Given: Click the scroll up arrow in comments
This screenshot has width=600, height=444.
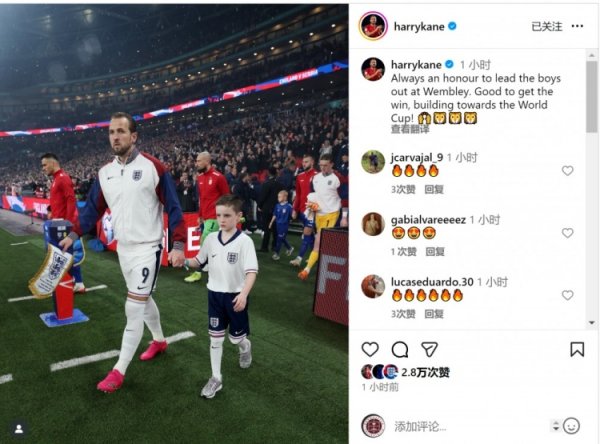Looking at the screenshot, I should 592,55.
